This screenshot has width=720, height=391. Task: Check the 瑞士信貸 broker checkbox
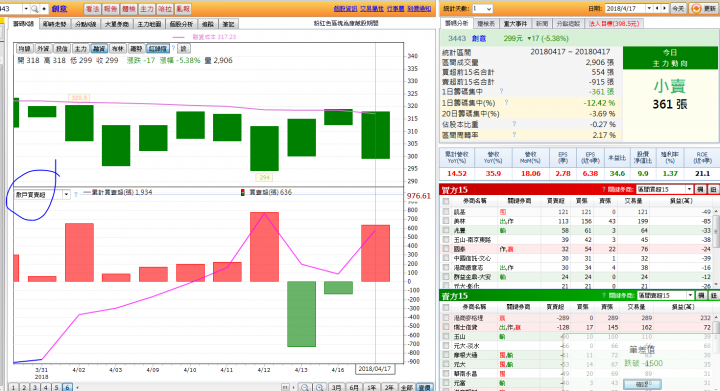(x=445, y=327)
